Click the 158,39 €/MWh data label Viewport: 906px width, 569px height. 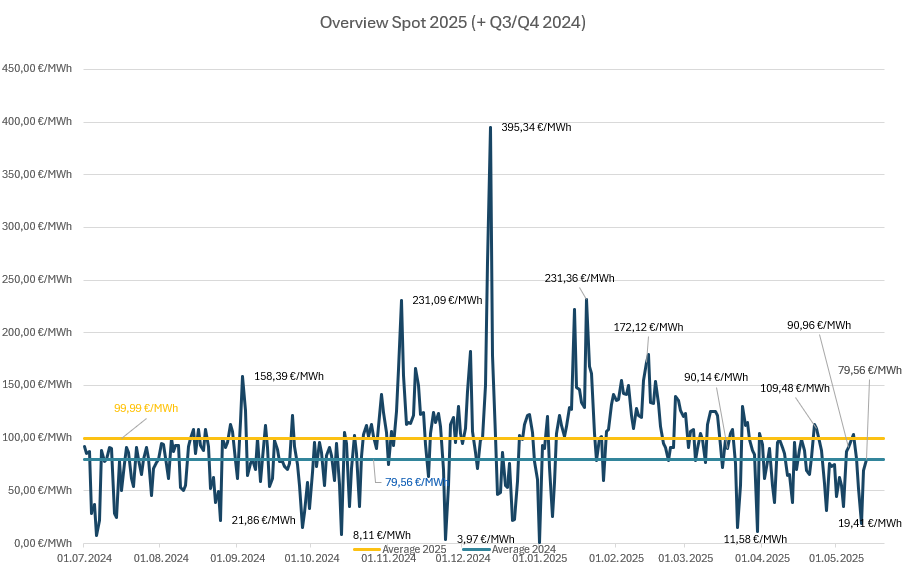click(x=290, y=376)
